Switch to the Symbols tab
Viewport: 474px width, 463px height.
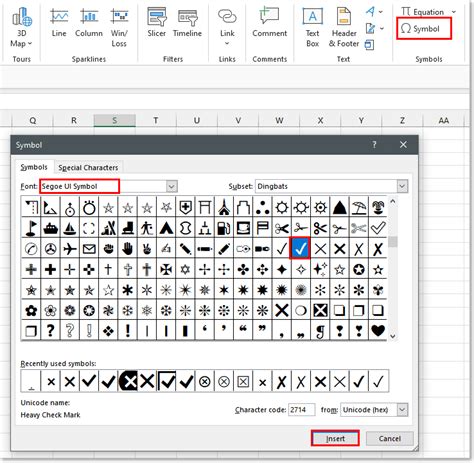tap(34, 167)
